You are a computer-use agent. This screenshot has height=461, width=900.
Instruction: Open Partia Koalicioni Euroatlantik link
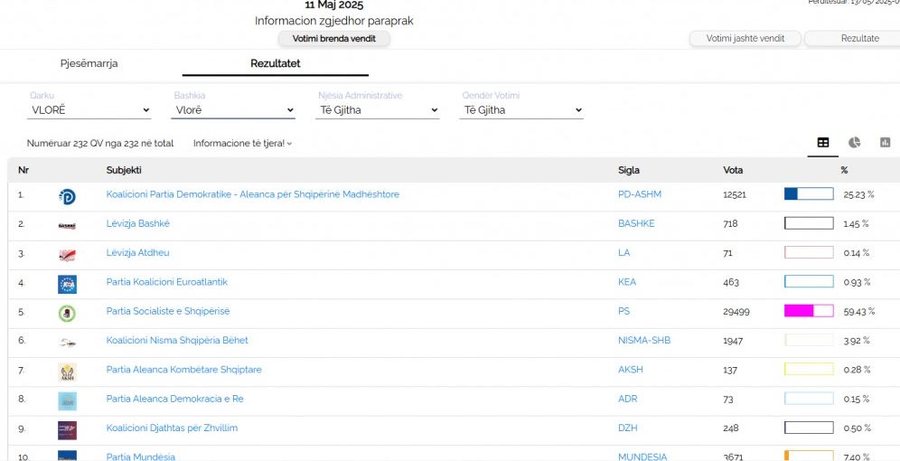point(167,282)
